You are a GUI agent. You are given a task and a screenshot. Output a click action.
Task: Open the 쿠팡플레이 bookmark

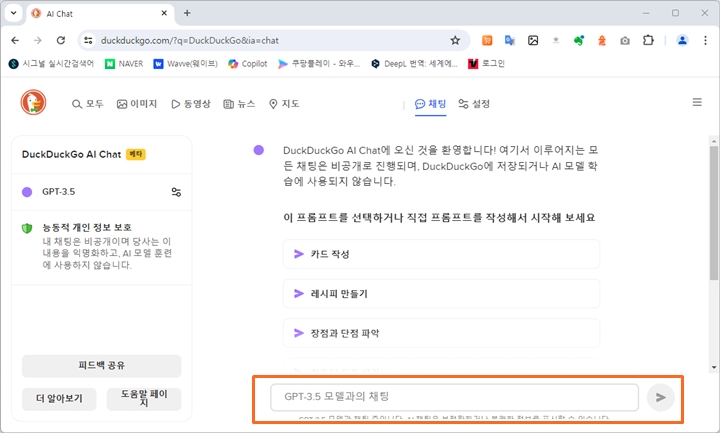[x=319, y=64]
